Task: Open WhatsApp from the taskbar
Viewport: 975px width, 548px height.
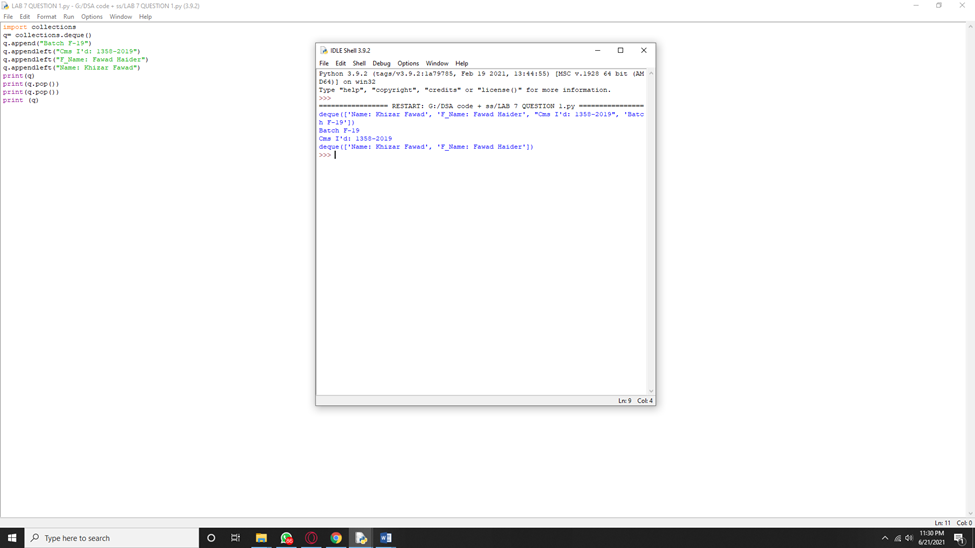Action: click(286, 538)
